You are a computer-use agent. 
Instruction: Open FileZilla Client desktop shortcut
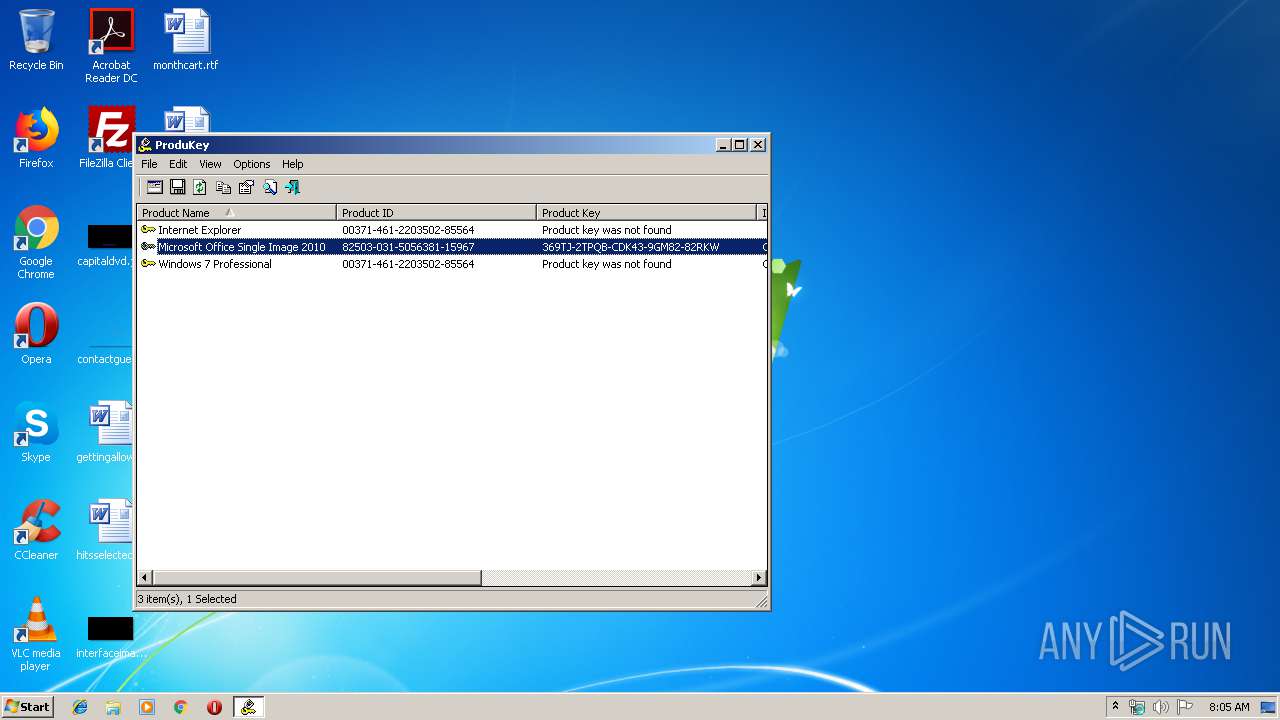[x=109, y=138]
